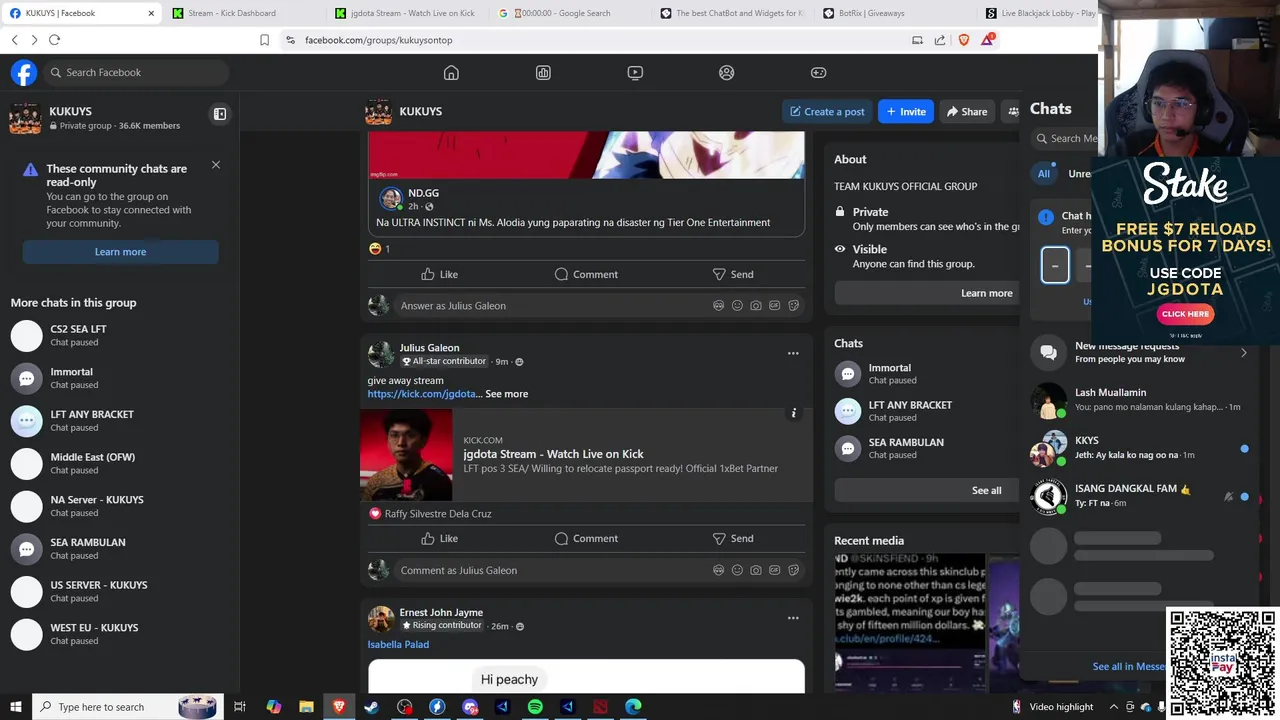Open the Facebook Home icon
Viewport: 1280px width, 720px height.
[x=451, y=72]
